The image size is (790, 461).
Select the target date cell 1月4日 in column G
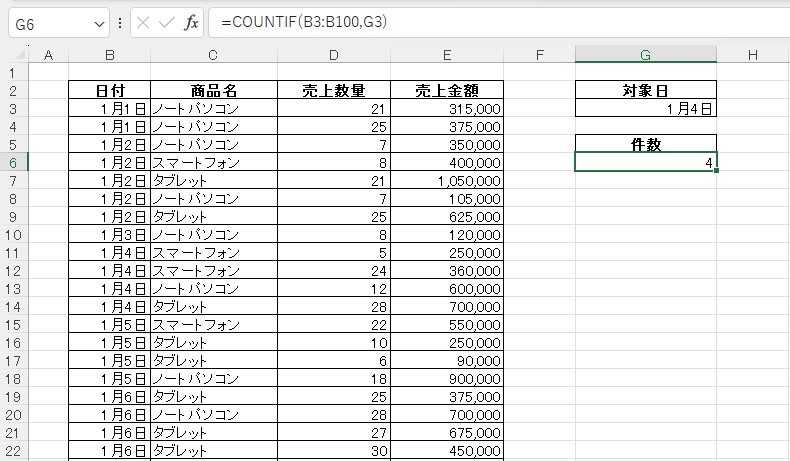click(x=645, y=108)
